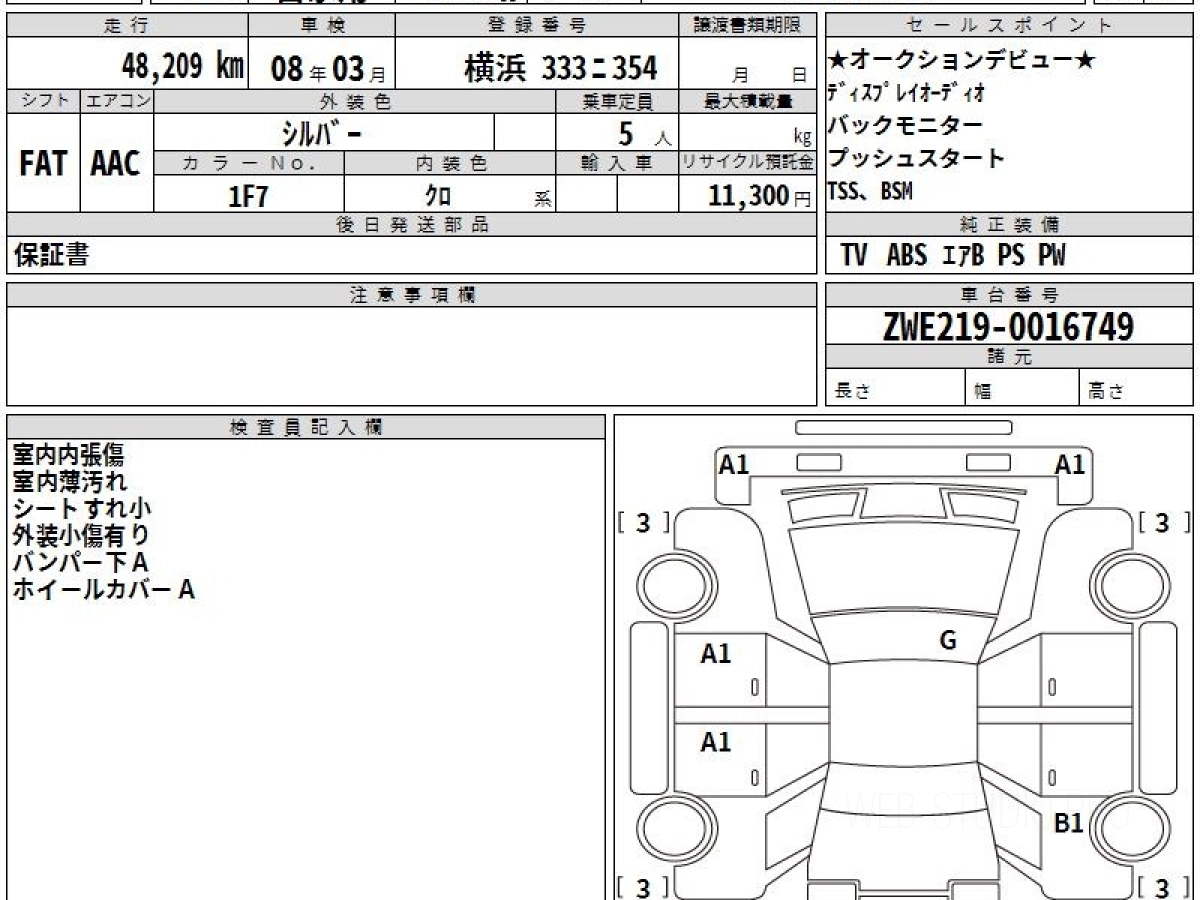The width and height of the screenshot is (1200, 900).
Task: Select the mileage value 48,209 km
Action: (x=182, y=66)
